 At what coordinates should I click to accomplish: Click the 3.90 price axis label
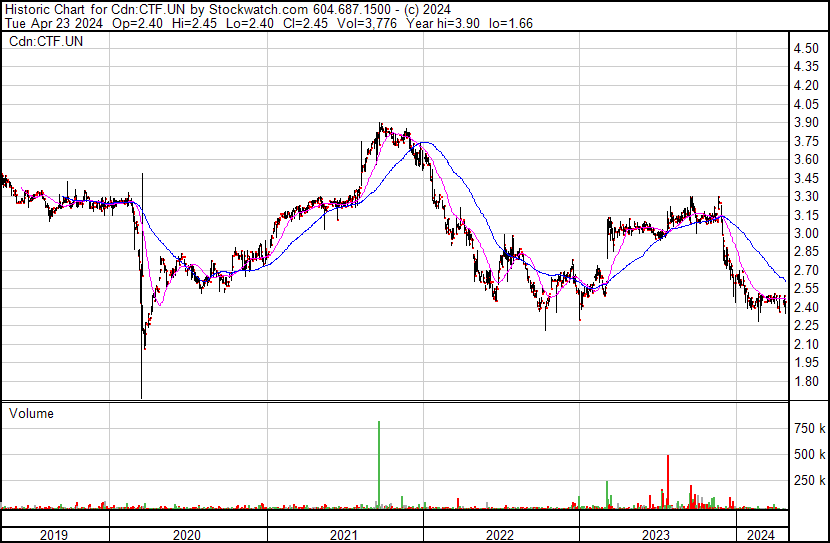tap(806, 122)
